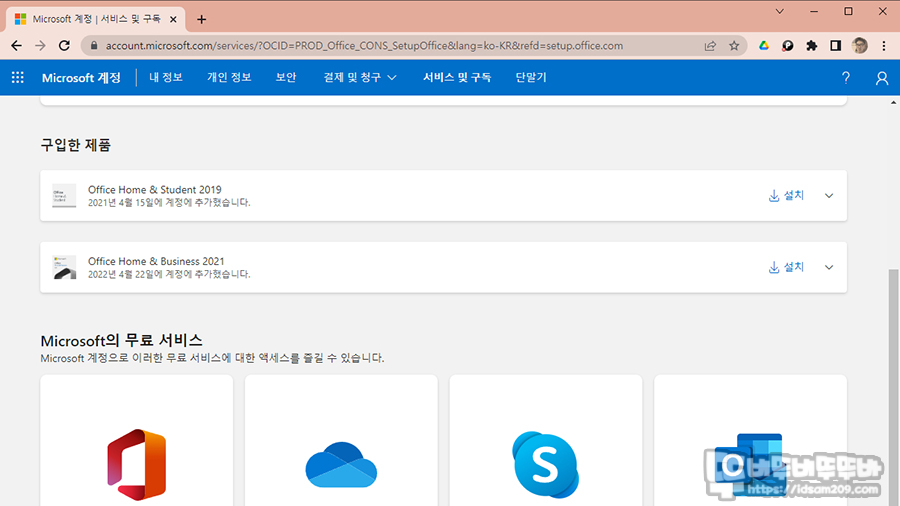900x506 pixels.
Task: Click Office Home & Business 2021 thumbnail
Action: click(x=64, y=267)
